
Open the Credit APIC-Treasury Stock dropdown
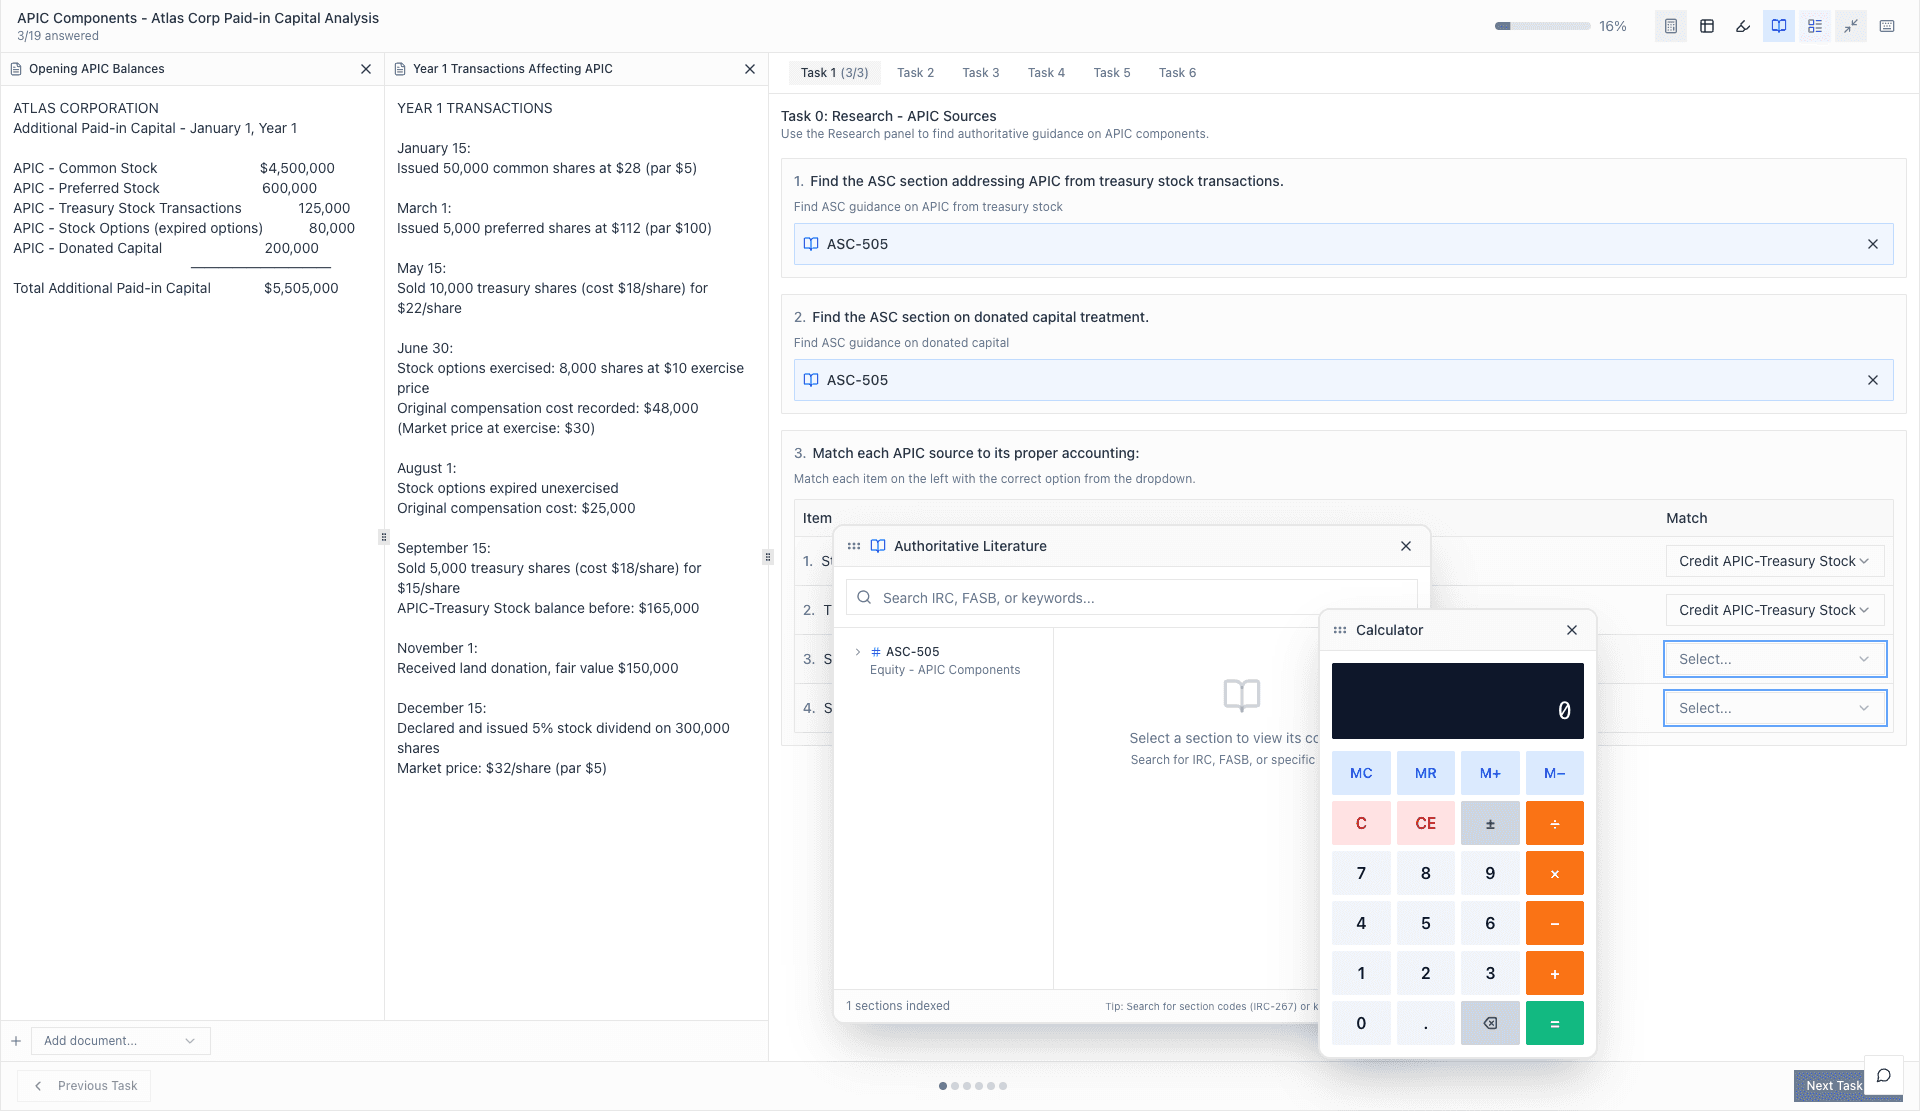(x=1773, y=561)
